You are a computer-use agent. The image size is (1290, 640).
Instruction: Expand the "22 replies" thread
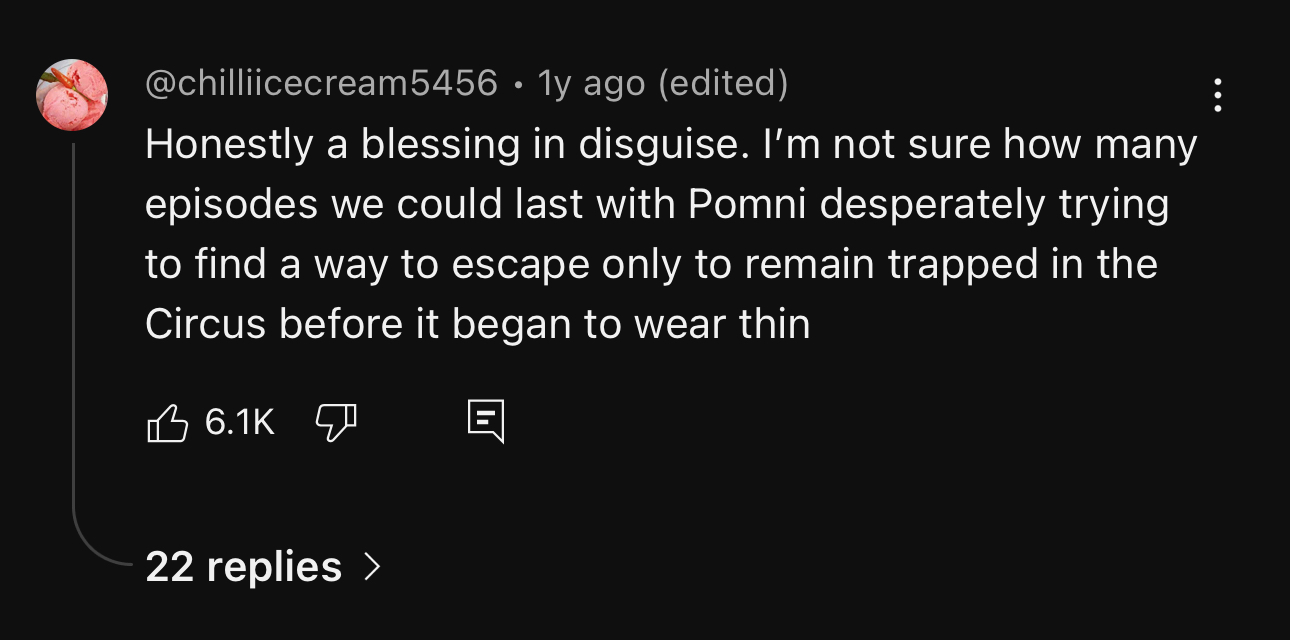pyautogui.click(x=243, y=567)
